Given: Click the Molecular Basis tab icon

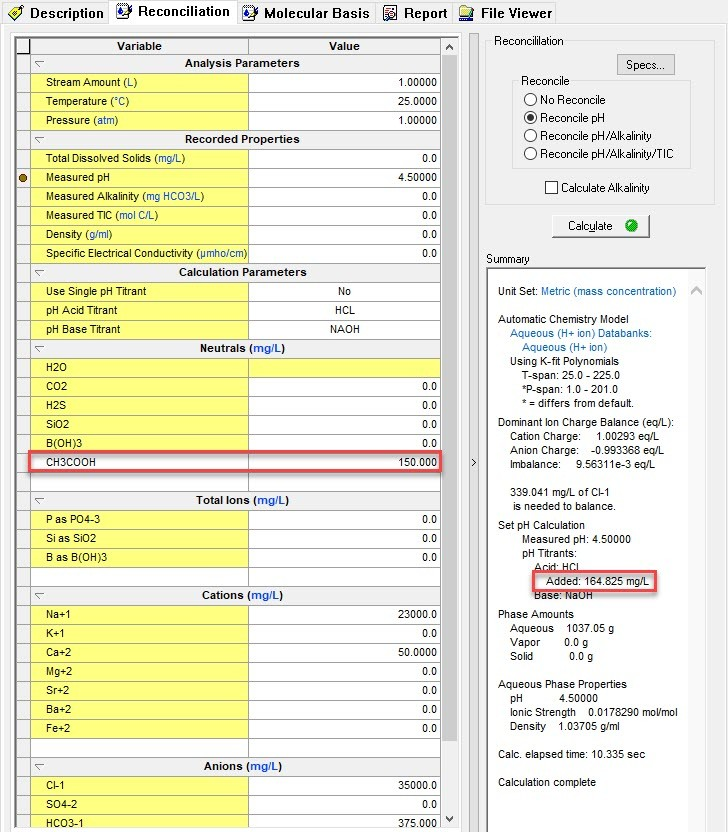Looking at the screenshot, I should 250,13.
